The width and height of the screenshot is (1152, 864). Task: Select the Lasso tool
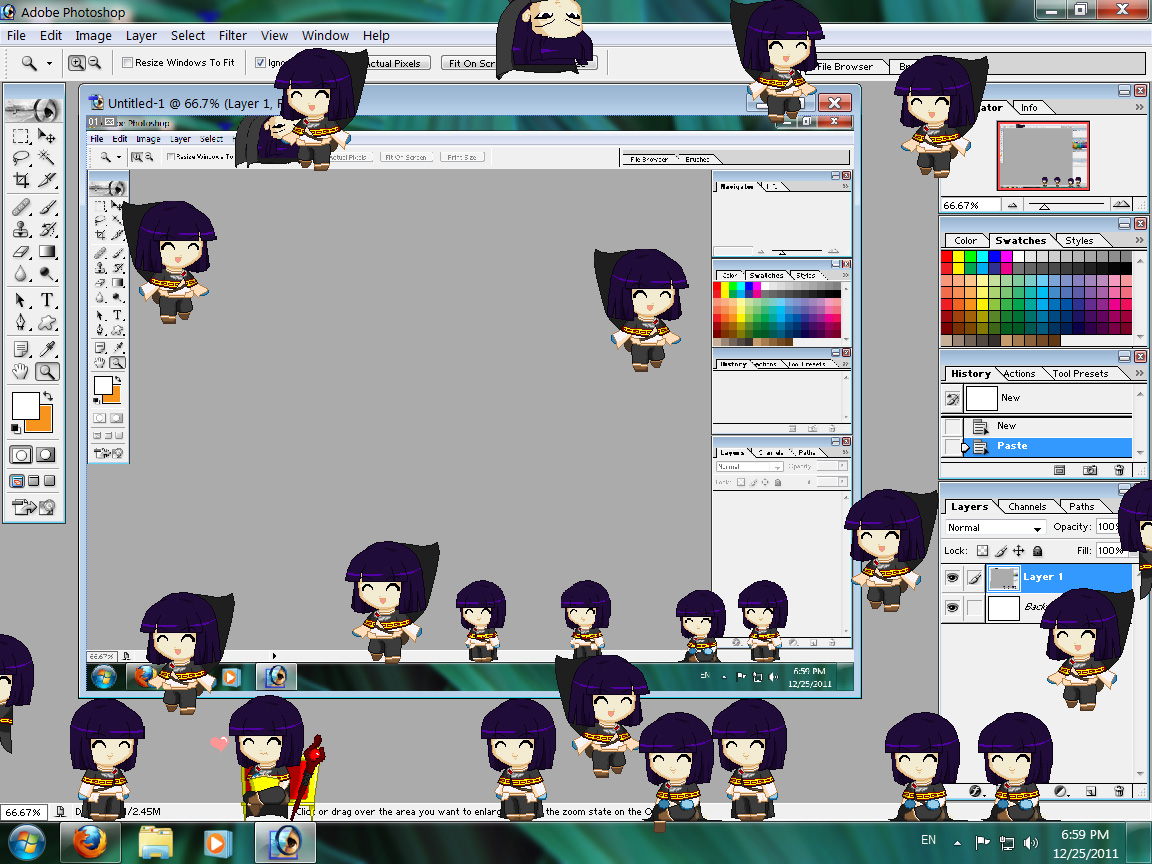pyautogui.click(x=21, y=157)
